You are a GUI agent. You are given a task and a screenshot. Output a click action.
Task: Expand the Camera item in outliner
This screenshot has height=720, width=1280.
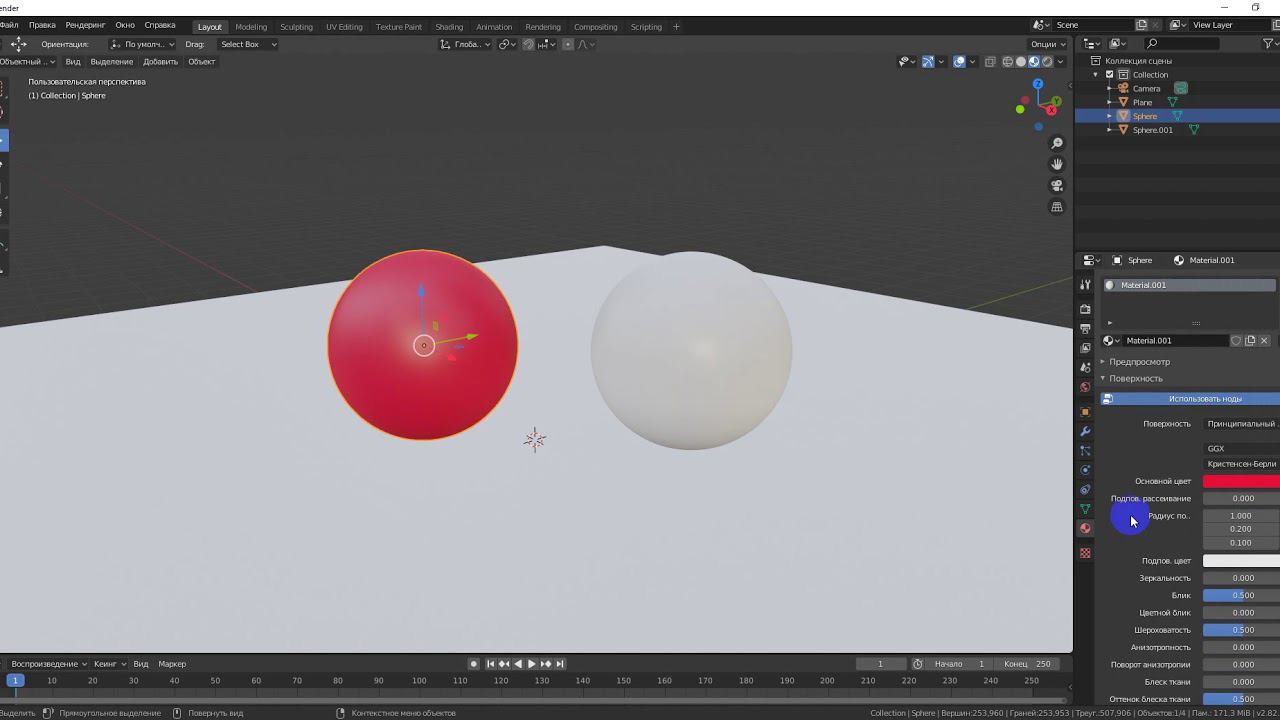click(1110, 89)
